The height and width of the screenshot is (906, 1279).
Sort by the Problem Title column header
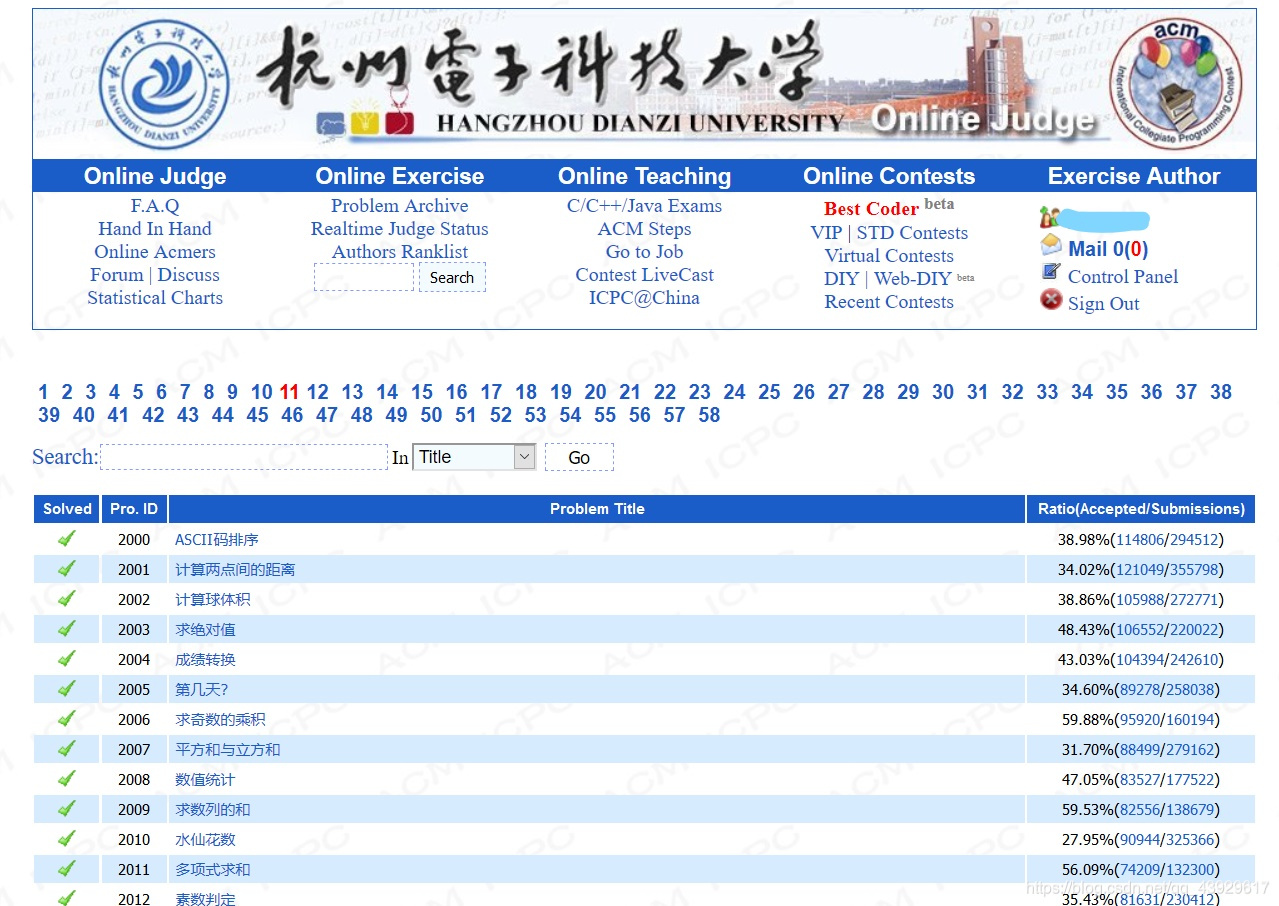597,509
